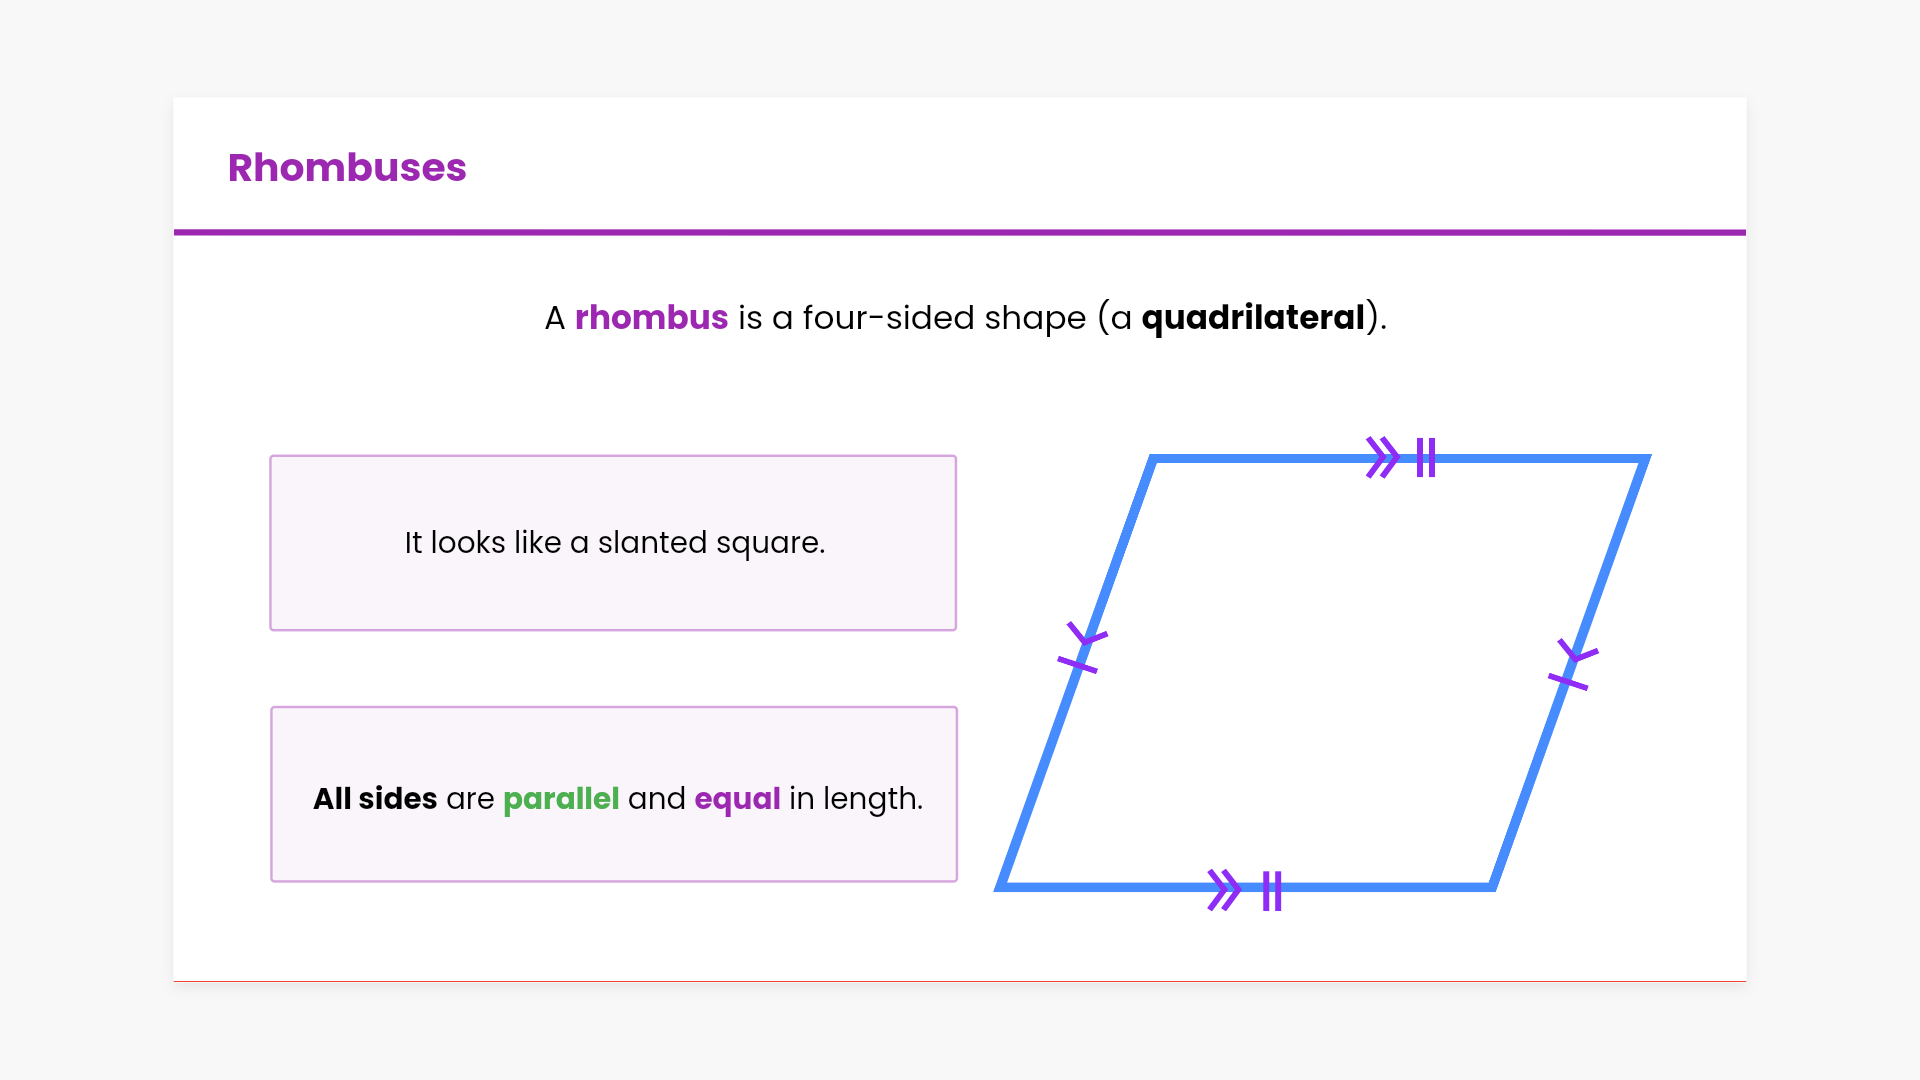Click the bold "All sides" text
This screenshot has width=1920, height=1080.
coord(375,799)
